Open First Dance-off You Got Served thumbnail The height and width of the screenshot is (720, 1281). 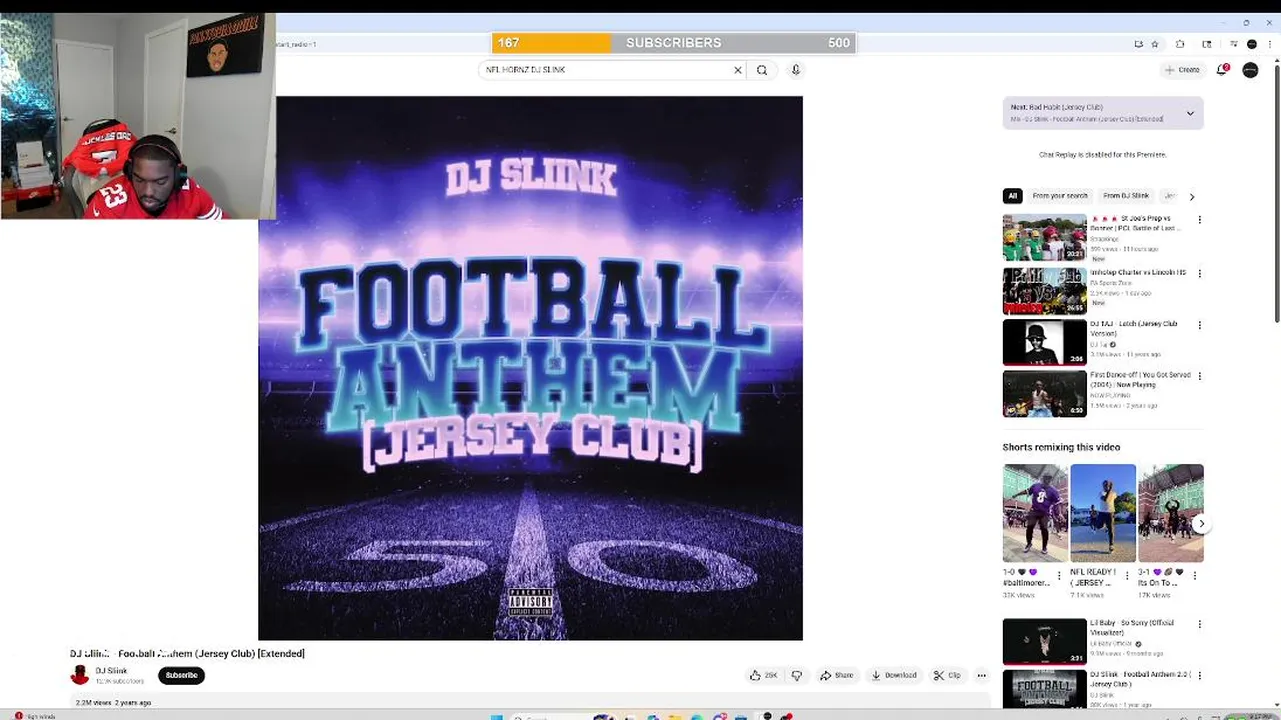coord(1044,394)
